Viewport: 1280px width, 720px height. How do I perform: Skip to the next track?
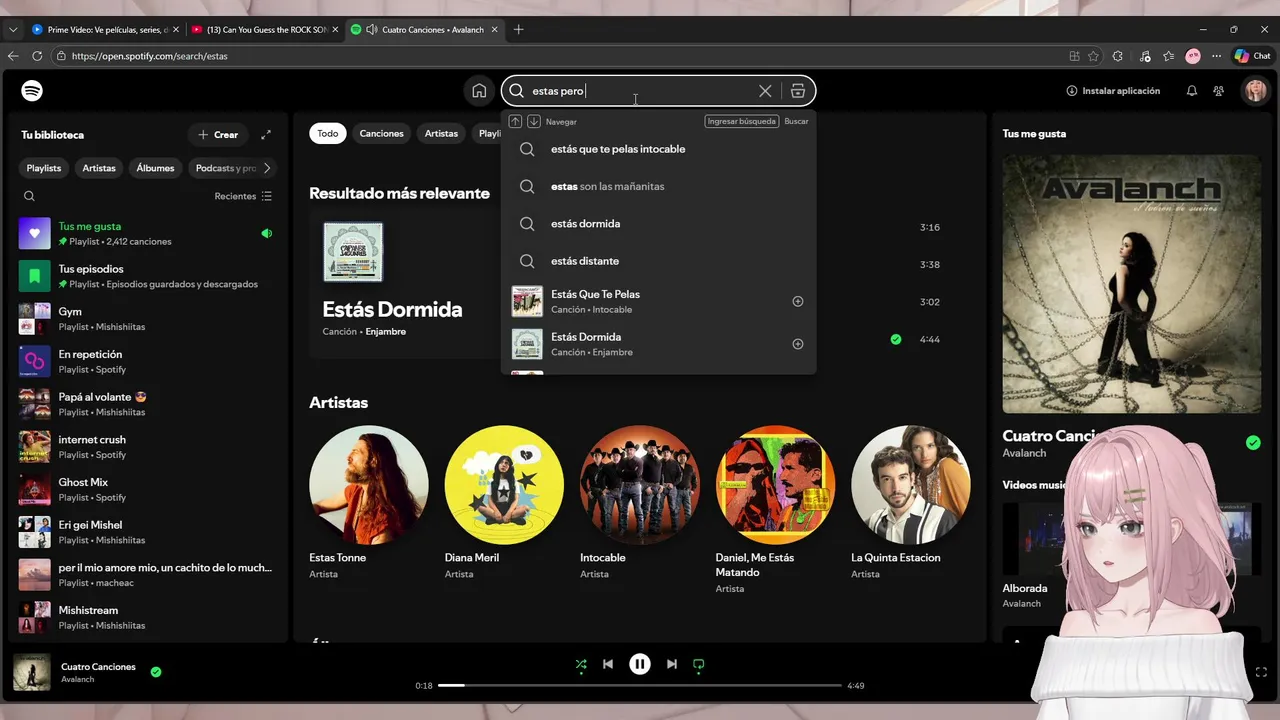tap(672, 664)
